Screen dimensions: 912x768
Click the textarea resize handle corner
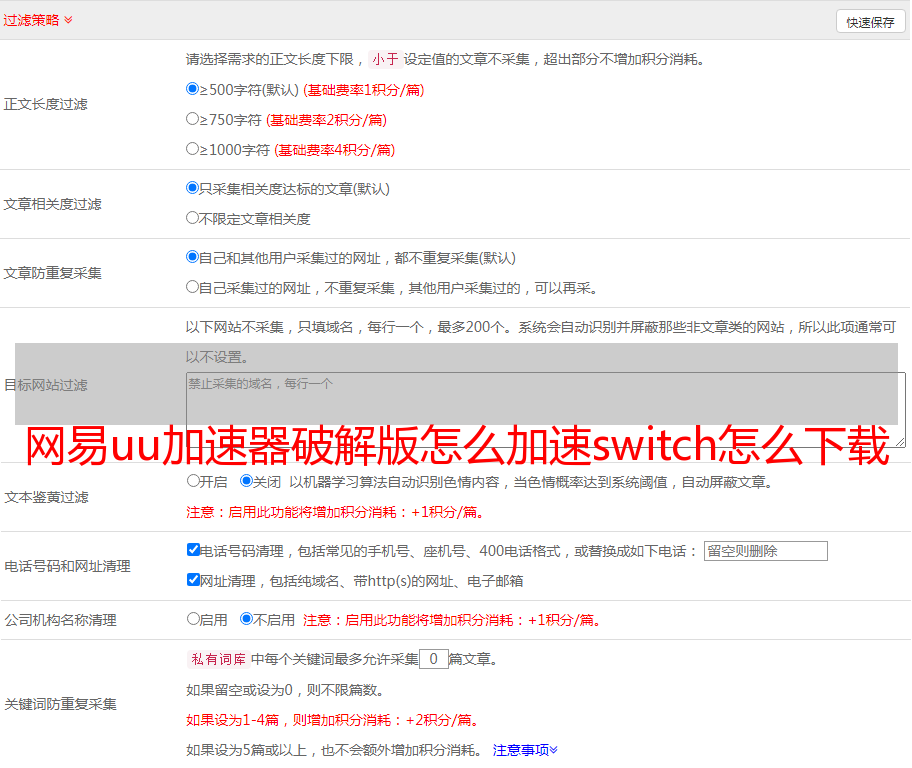900,442
